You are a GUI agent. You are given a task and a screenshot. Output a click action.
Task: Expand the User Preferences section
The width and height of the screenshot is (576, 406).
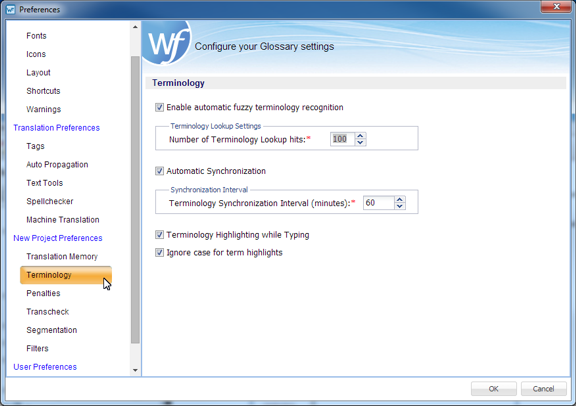[45, 367]
